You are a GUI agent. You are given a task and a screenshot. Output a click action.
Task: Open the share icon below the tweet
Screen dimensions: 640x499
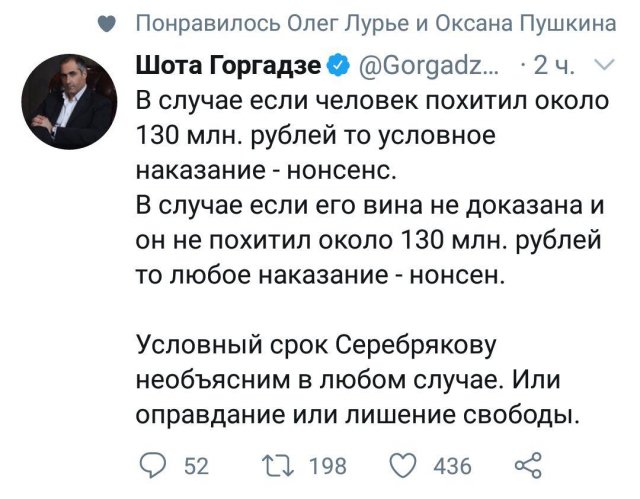click(x=526, y=464)
